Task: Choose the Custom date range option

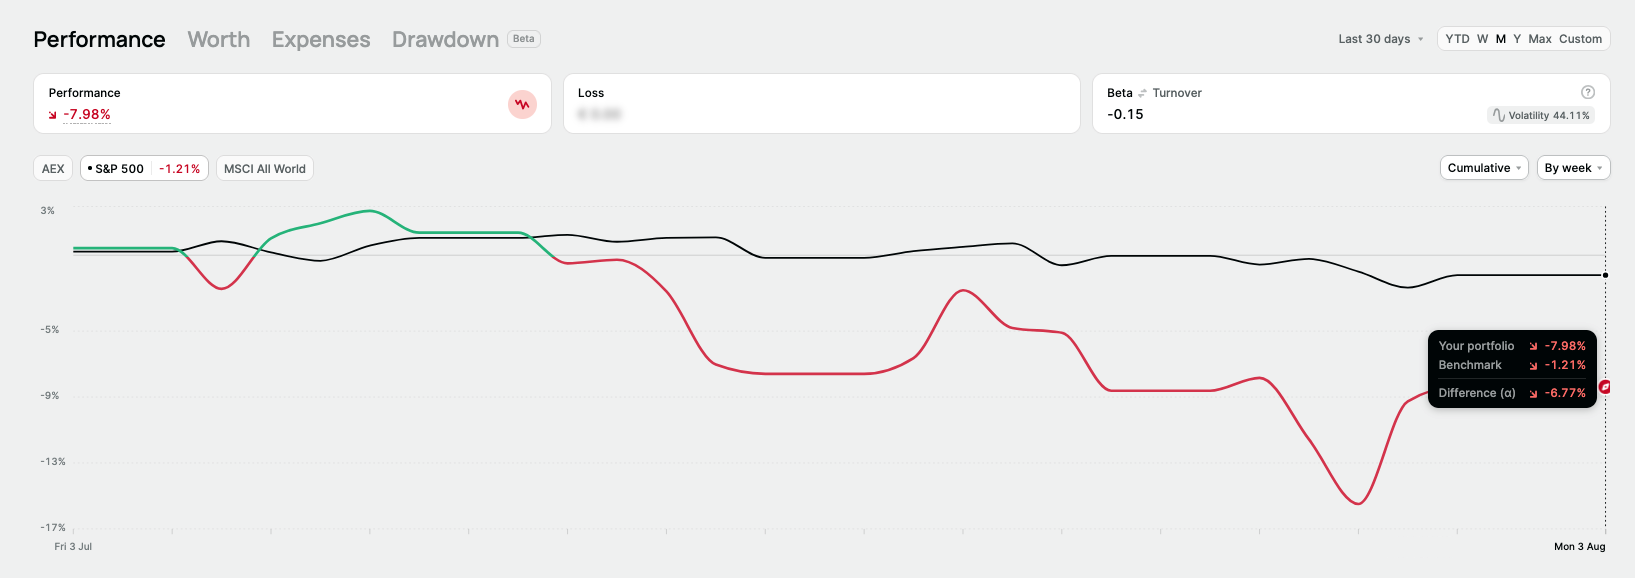Action: [1580, 39]
